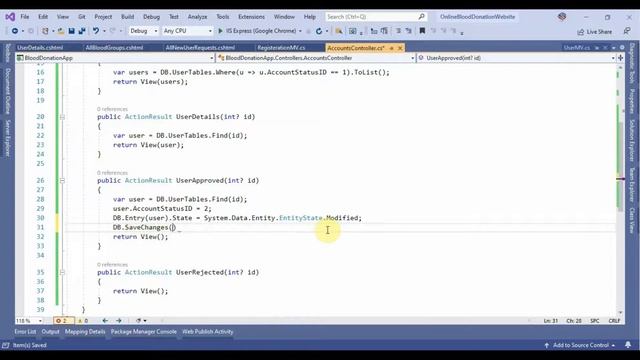Click Add to Source Control

click(x=580, y=345)
